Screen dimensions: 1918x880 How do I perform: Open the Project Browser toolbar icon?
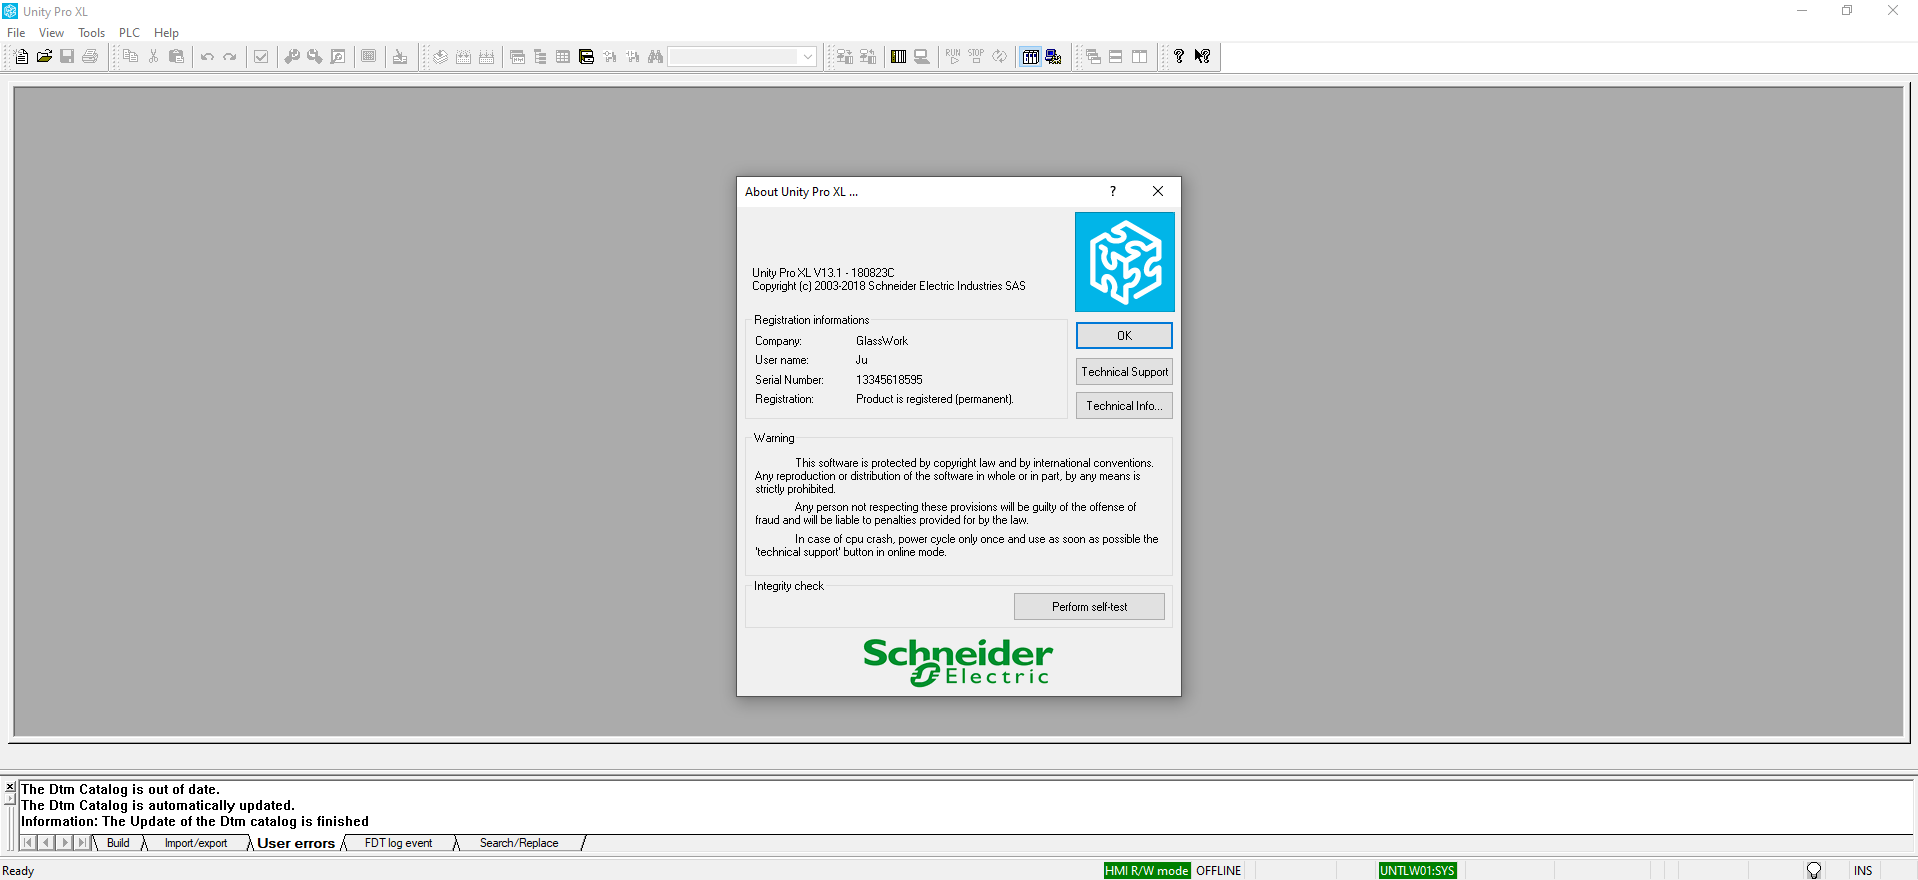coord(517,57)
